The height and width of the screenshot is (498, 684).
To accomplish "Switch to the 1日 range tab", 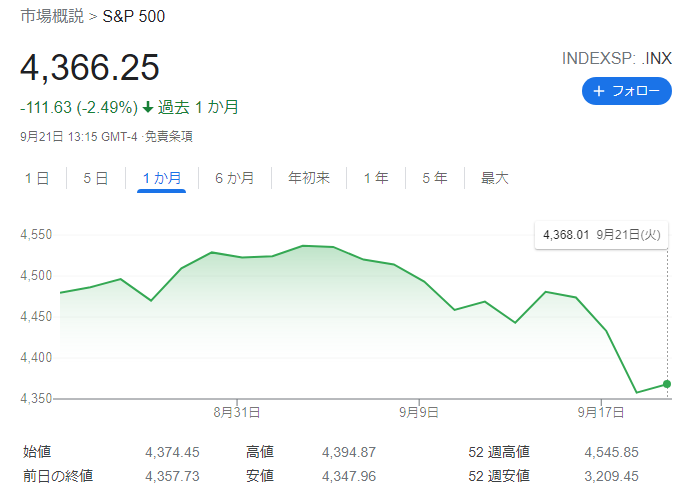I will [37, 178].
